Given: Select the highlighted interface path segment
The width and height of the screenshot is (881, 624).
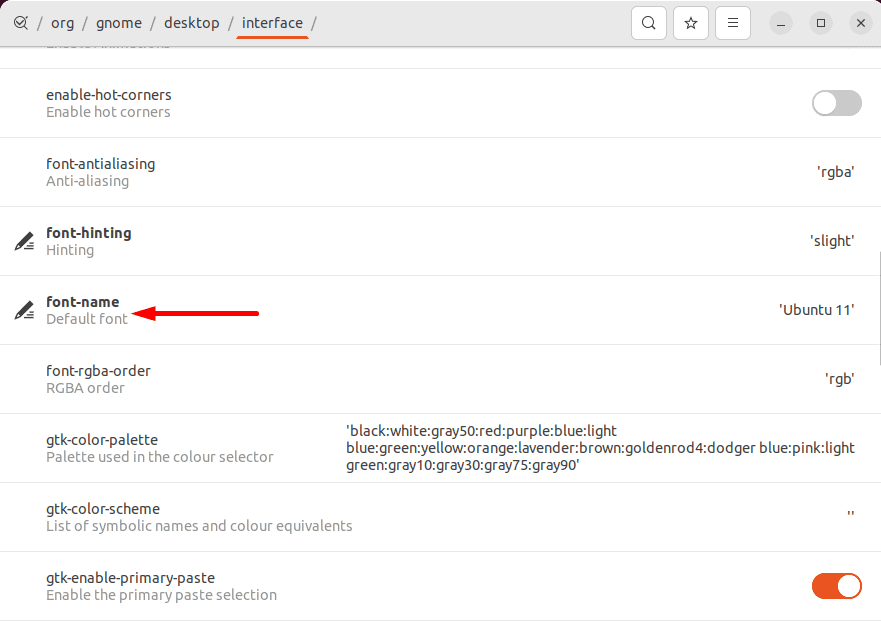Looking at the screenshot, I should click(272, 22).
